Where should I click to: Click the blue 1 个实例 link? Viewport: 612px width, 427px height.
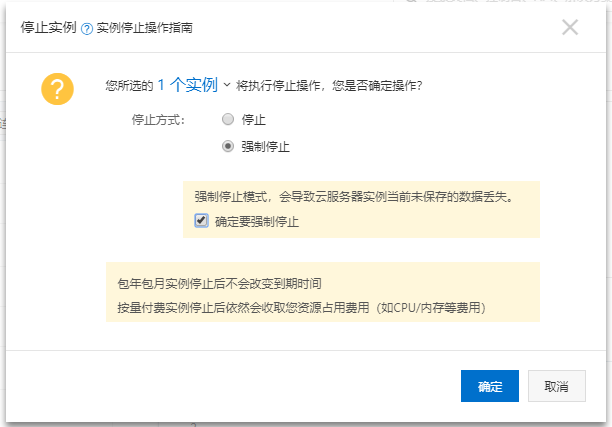click(187, 85)
